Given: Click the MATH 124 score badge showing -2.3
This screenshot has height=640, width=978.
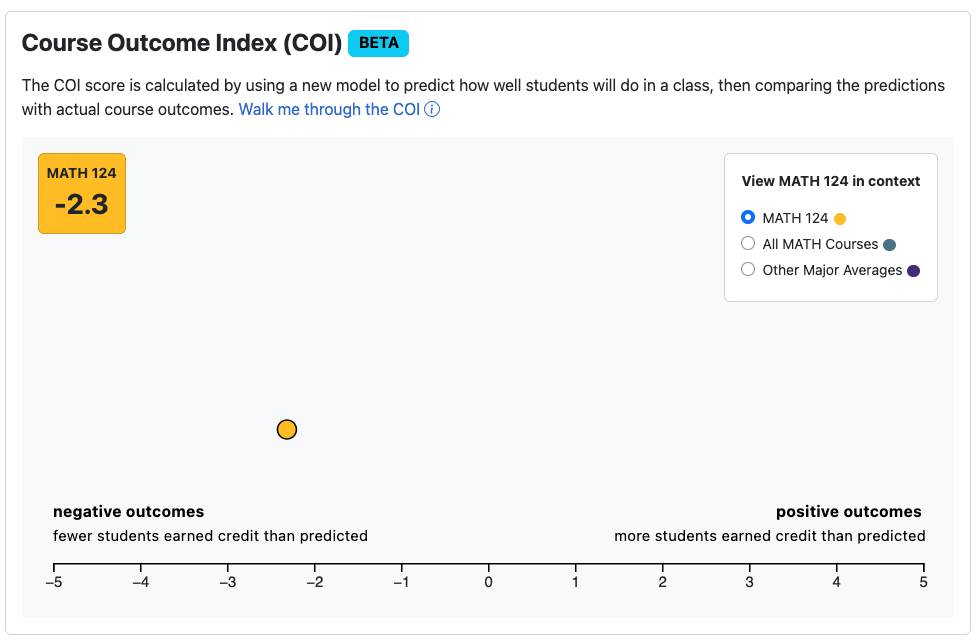Looking at the screenshot, I should coord(81,193).
